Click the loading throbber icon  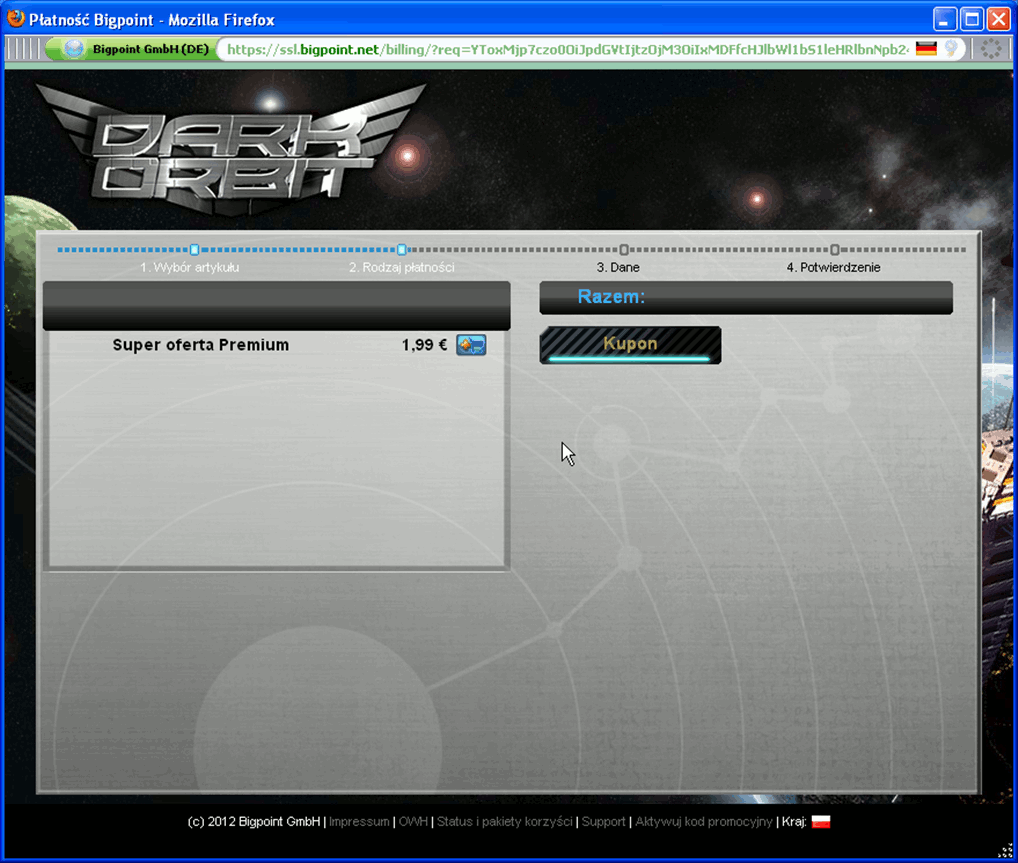pos(991,49)
